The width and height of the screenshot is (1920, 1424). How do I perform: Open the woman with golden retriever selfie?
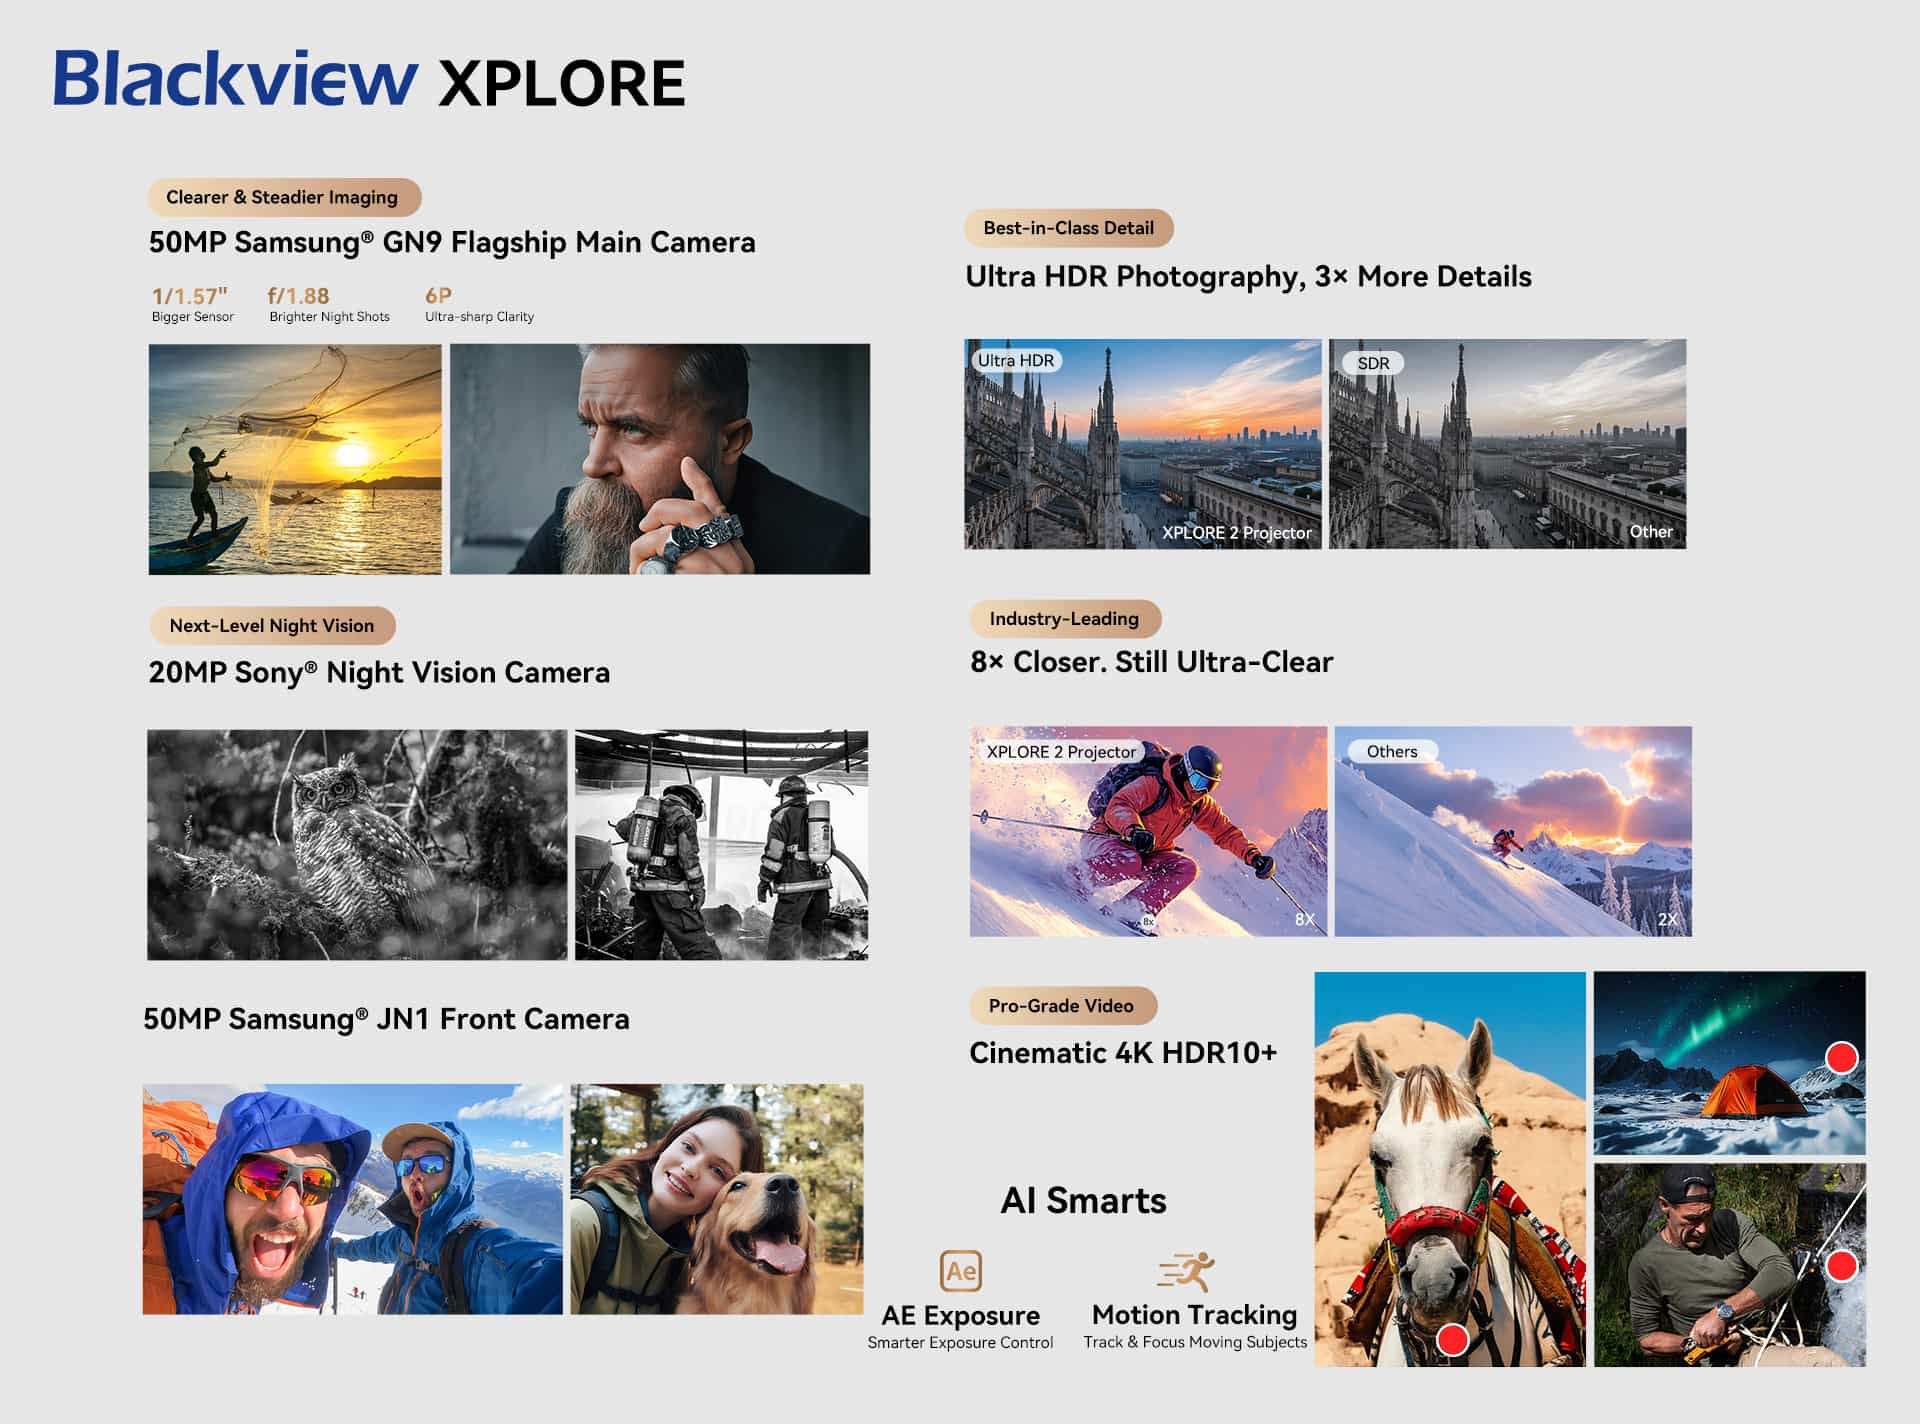(717, 1199)
